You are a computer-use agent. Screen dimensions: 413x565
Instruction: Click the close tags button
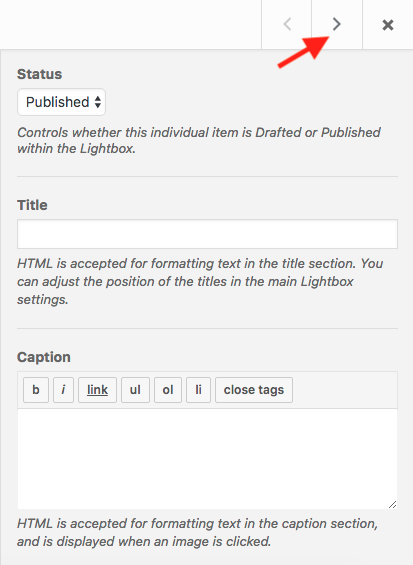click(254, 390)
